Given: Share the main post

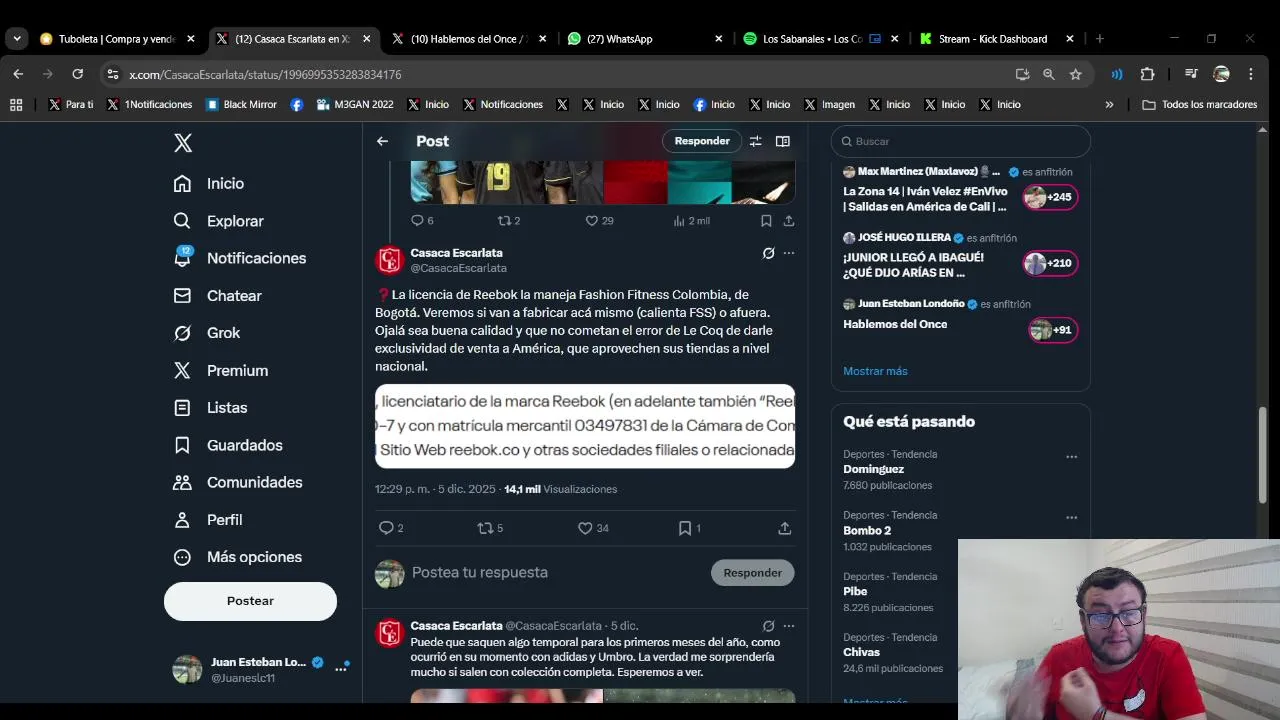Looking at the screenshot, I should point(785,528).
